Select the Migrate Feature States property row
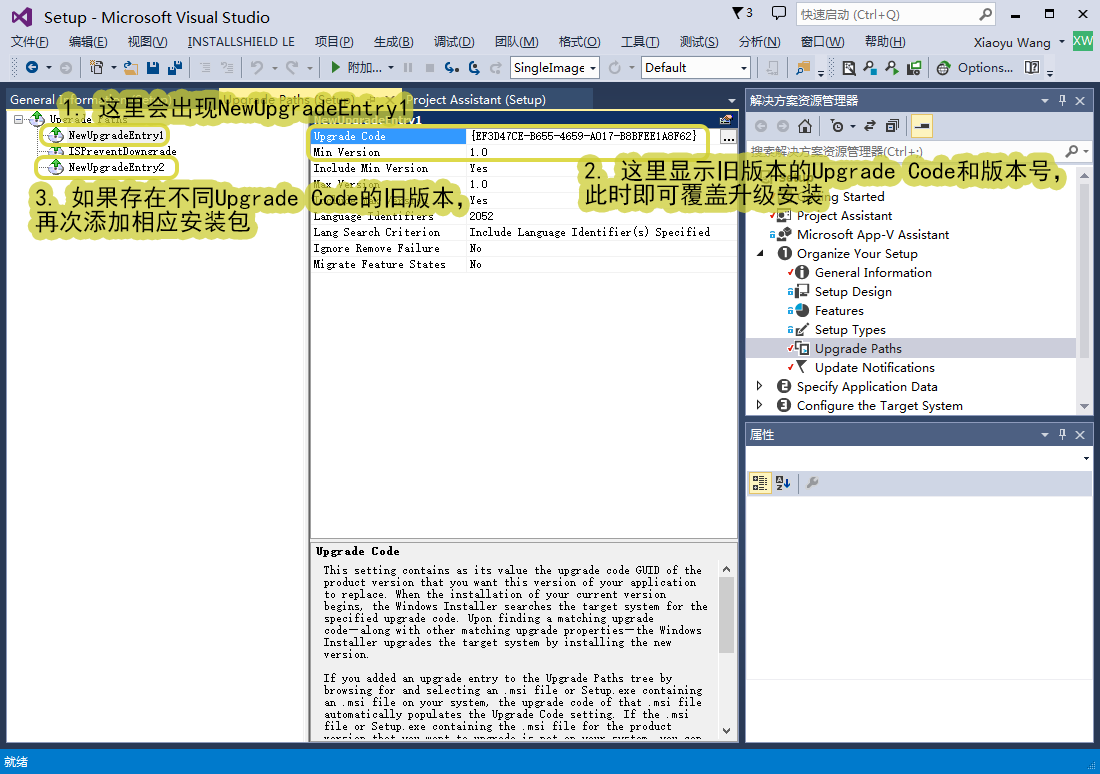Viewport: 1100px width, 774px height. coord(523,265)
